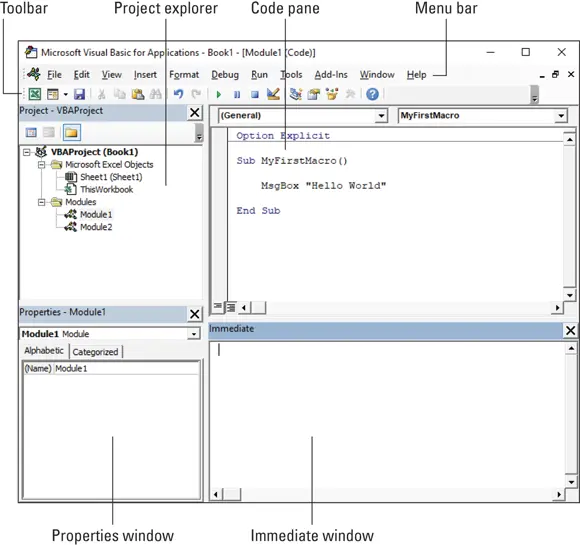The width and height of the screenshot is (580, 545).
Task: Click View Microsoft Excel toolbar icon
Action: point(35,94)
